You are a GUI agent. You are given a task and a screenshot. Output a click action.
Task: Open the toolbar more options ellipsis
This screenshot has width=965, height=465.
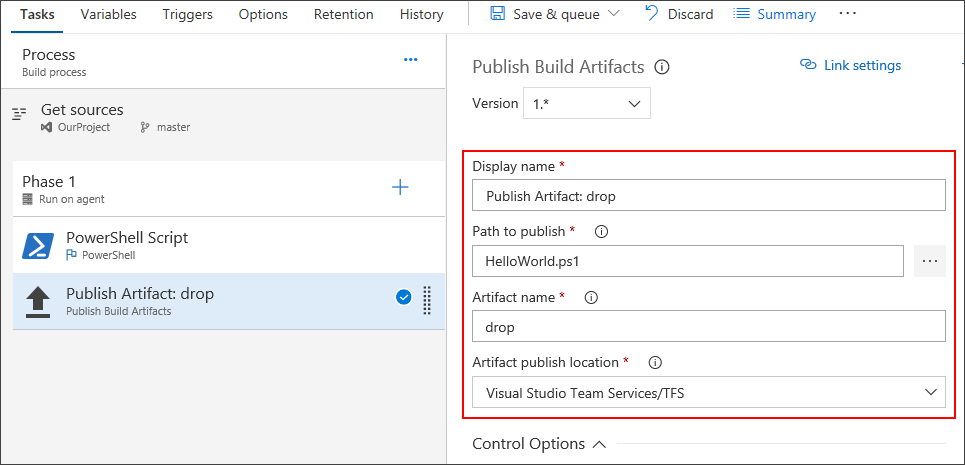click(847, 14)
